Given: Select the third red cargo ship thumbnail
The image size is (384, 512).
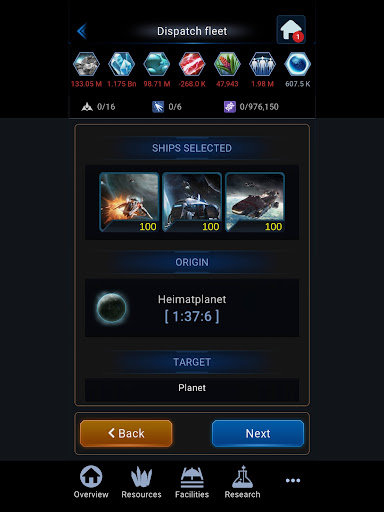Looking at the screenshot, I should [x=255, y=202].
